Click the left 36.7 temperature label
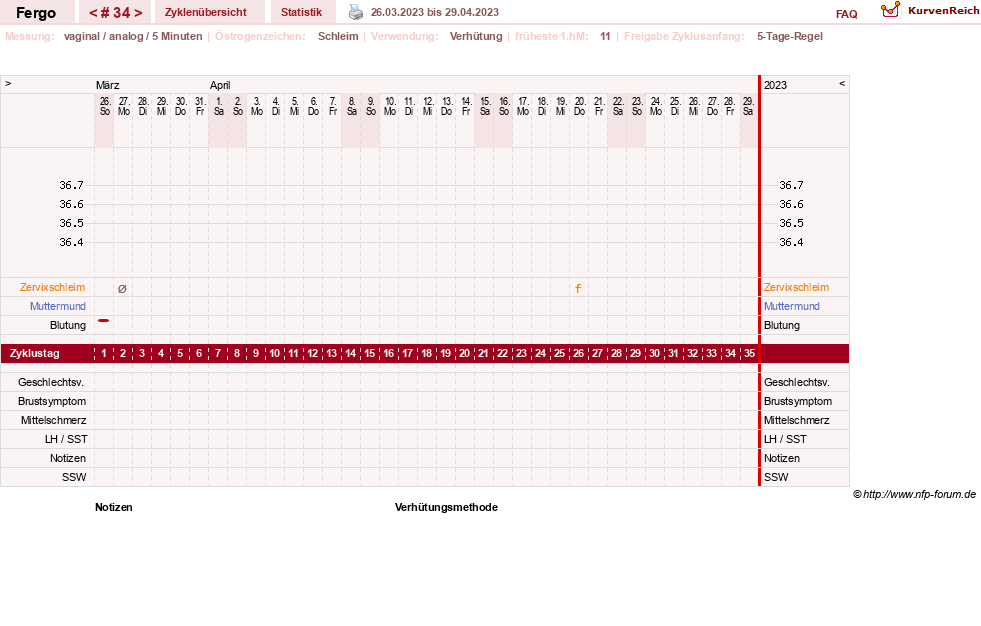 click(x=71, y=185)
